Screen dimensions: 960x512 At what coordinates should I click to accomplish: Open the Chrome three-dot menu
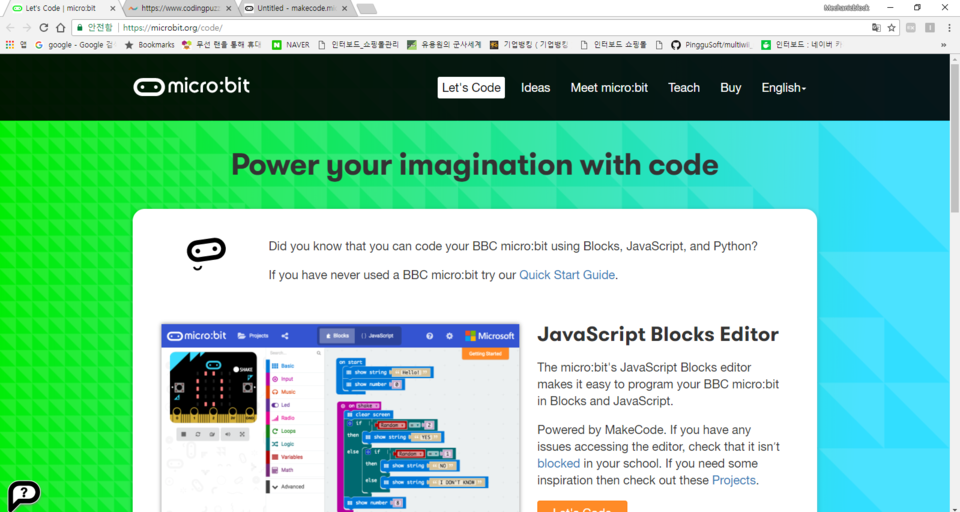pos(948,28)
